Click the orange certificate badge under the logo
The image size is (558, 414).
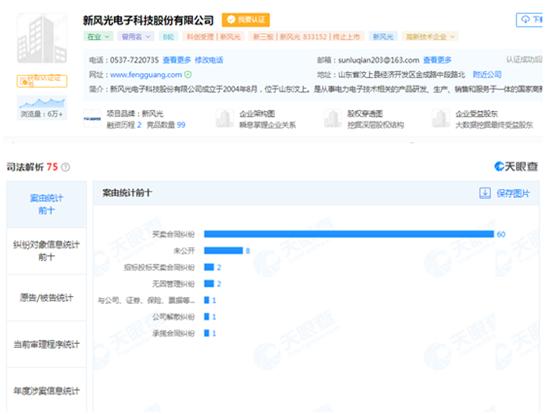pyautogui.click(x=42, y=81)
